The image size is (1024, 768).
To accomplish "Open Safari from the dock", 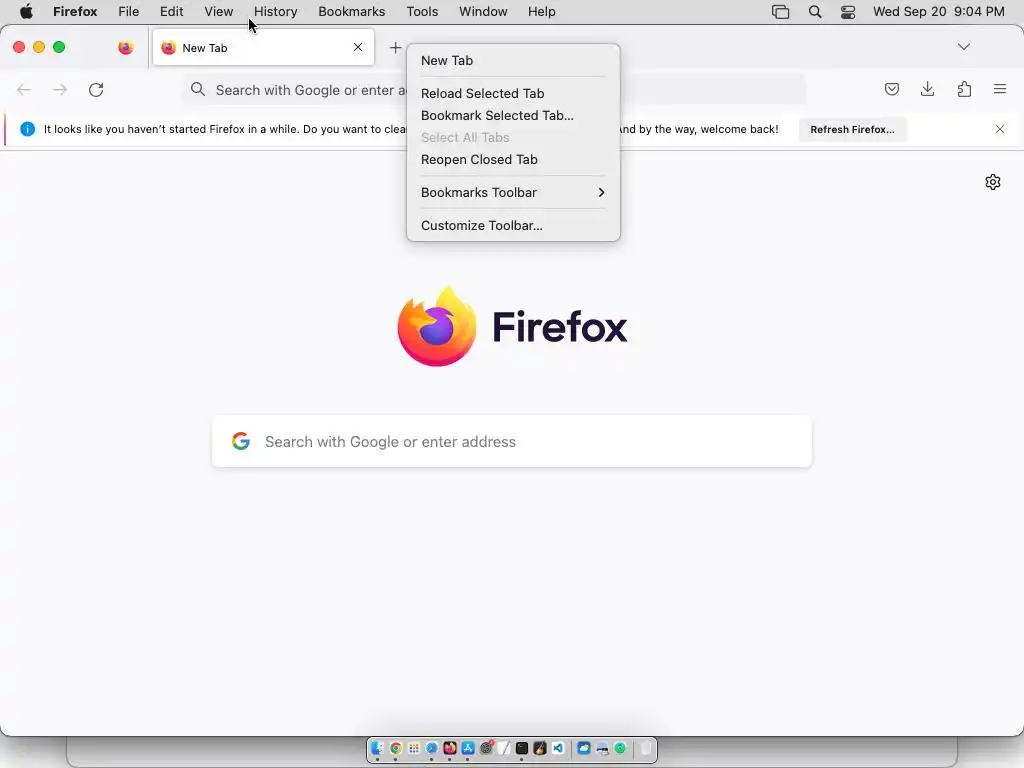I will (432, 748).
